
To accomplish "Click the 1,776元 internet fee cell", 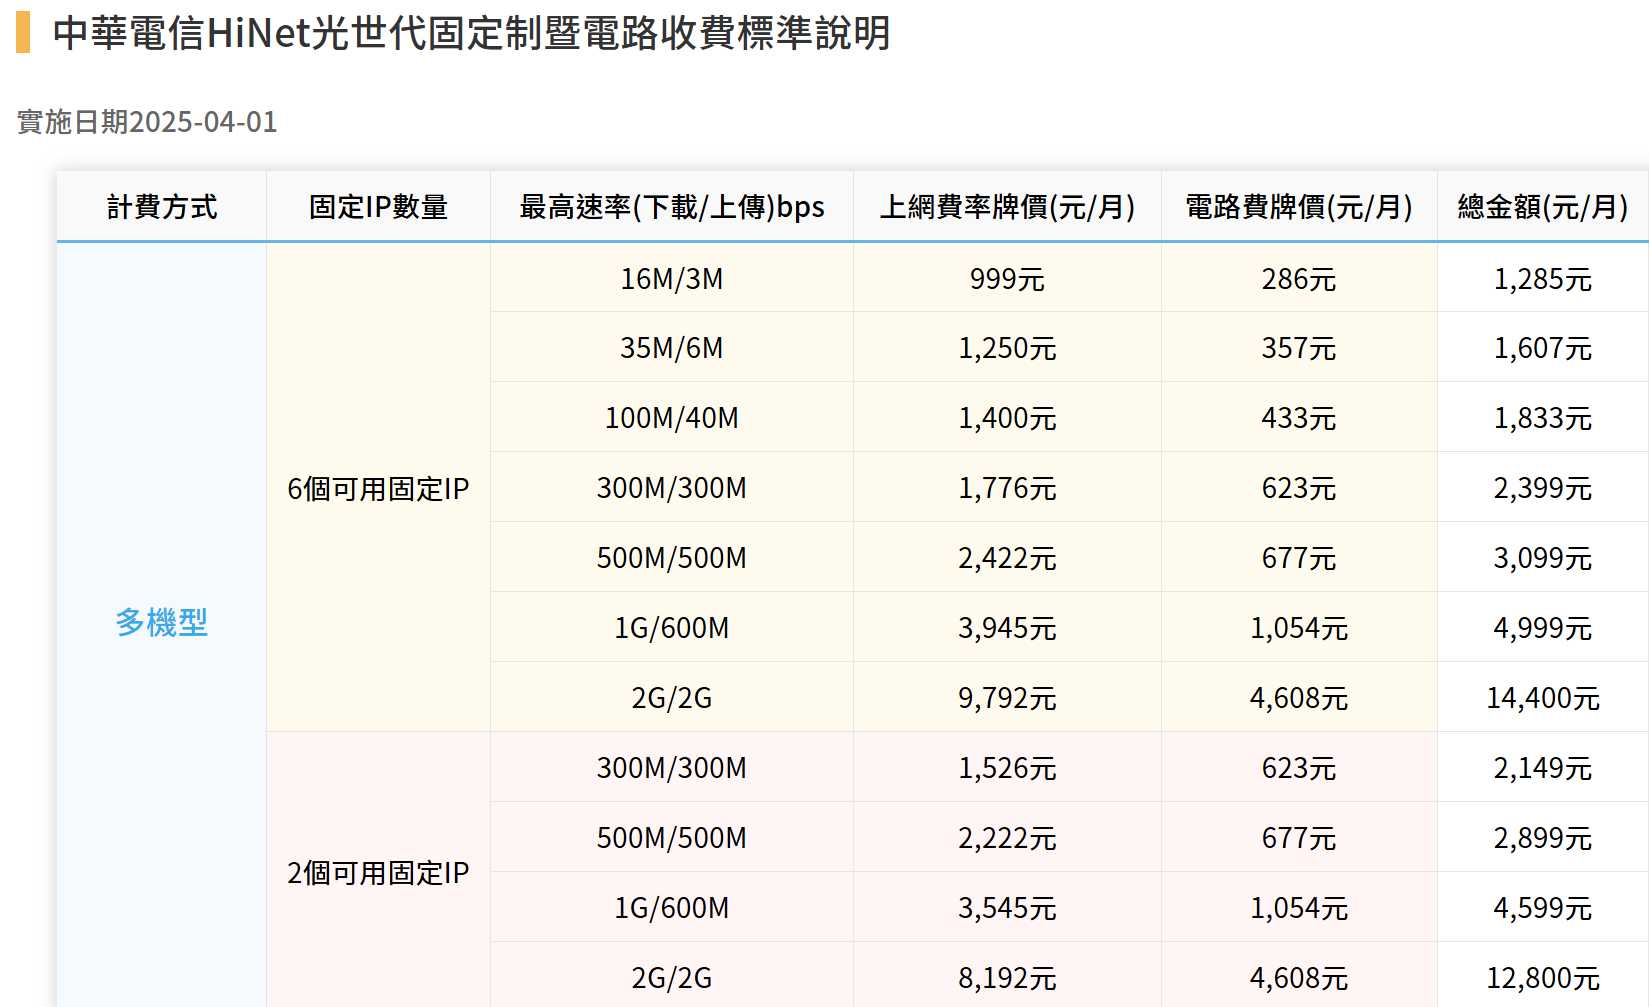I will click(x=1007, y=488).
